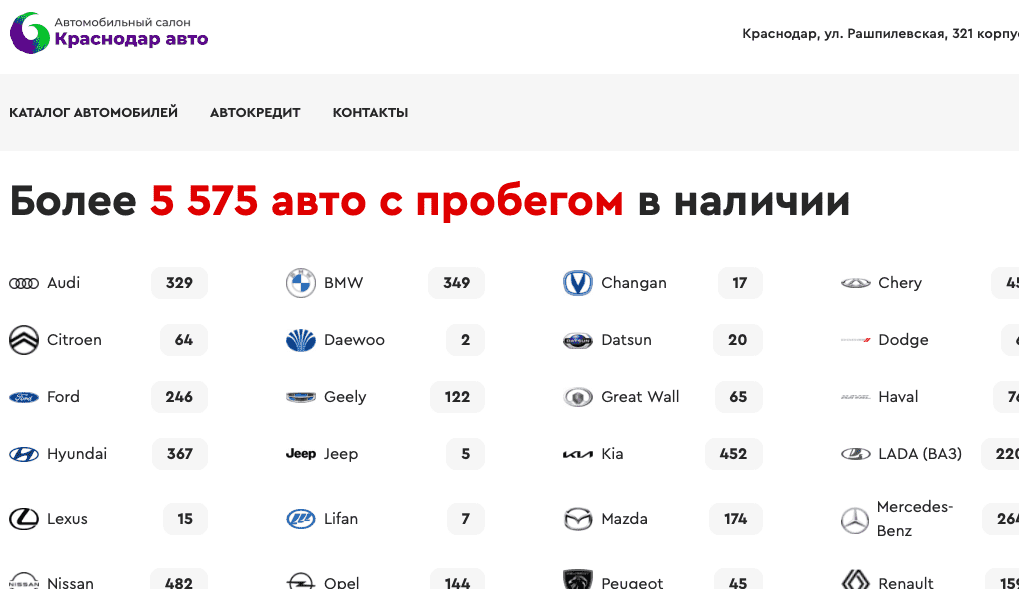
Task: Open the Каталог автомобилей menu item
Action: click(93, 113)
